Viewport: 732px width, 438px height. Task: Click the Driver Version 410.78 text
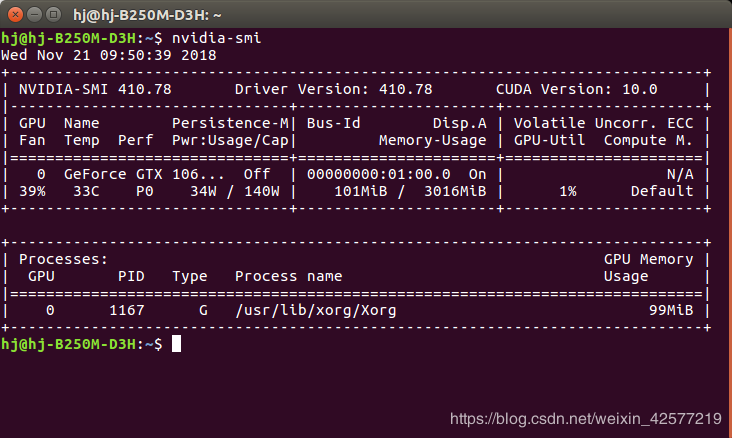click(x=333, y=89)
